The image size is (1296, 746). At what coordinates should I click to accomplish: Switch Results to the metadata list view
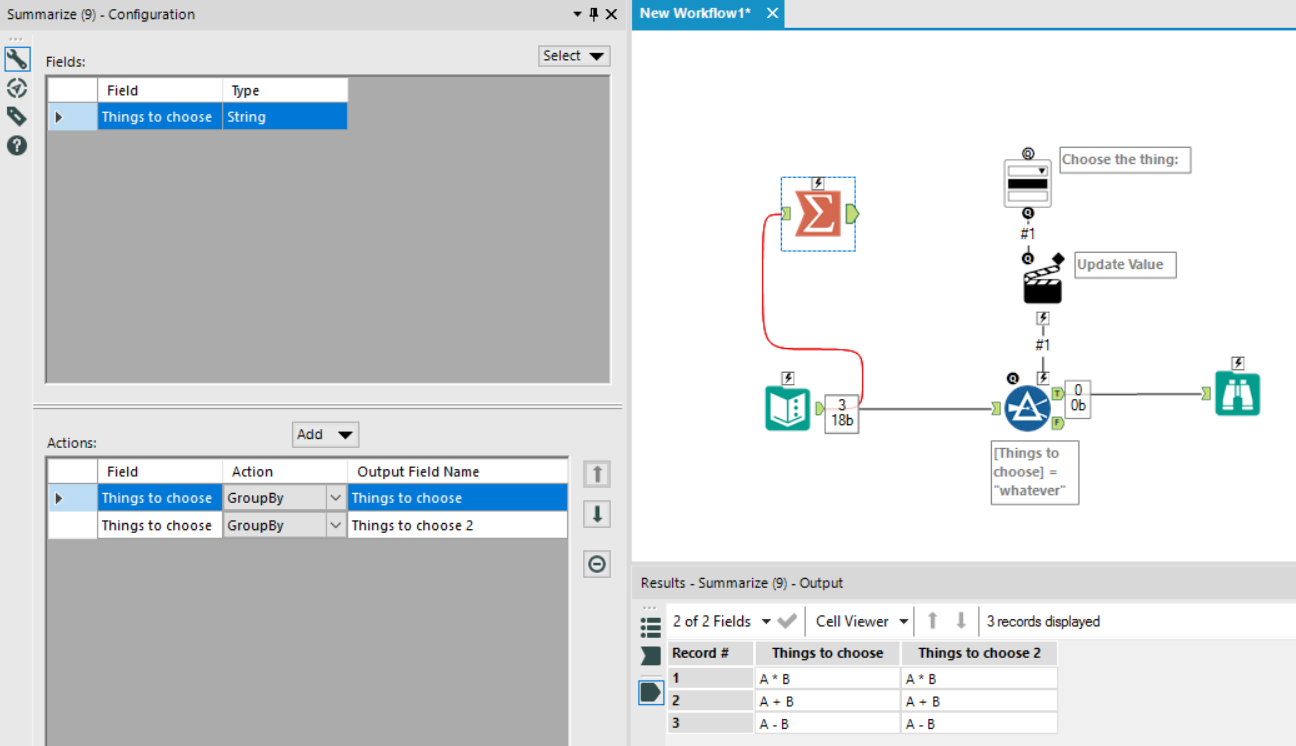tap(651, 627)
